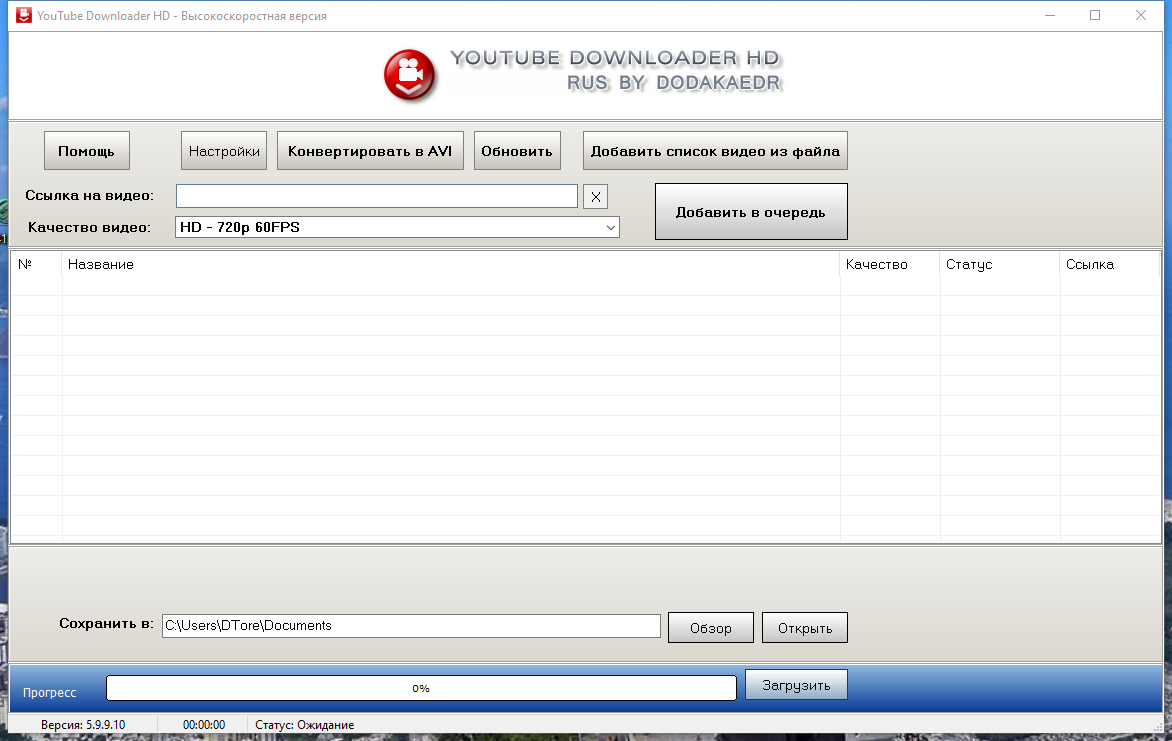This screenshot has width=1172, height=741.
Task: Click Открыть to open save folder
Action: click(804, 628)
